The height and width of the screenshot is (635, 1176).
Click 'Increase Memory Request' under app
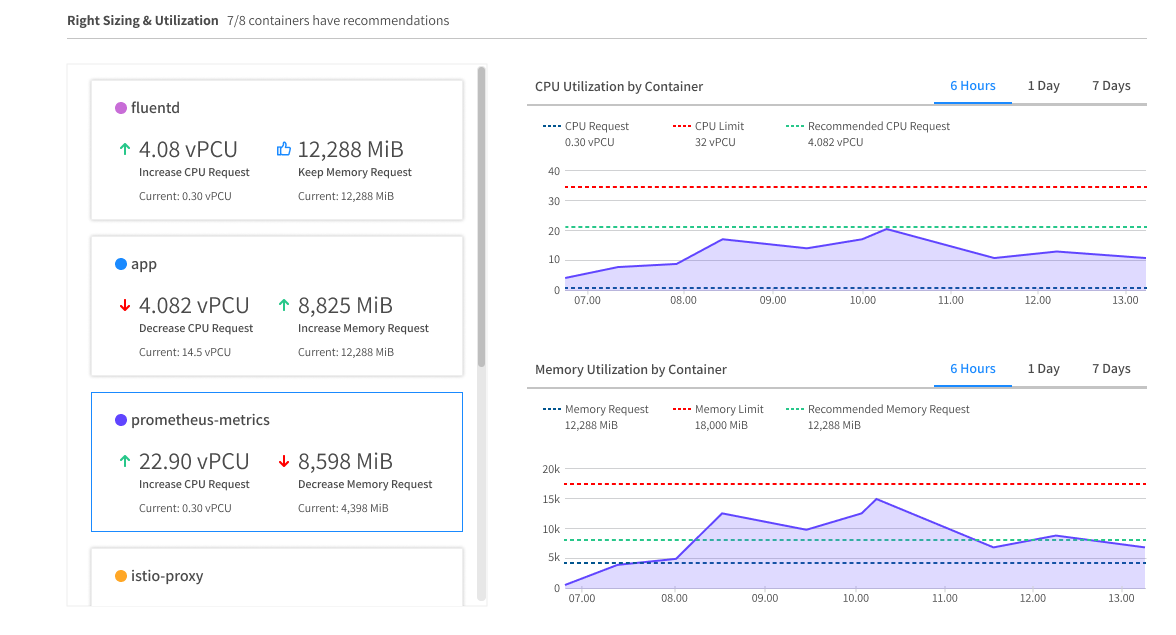[363, 328]
